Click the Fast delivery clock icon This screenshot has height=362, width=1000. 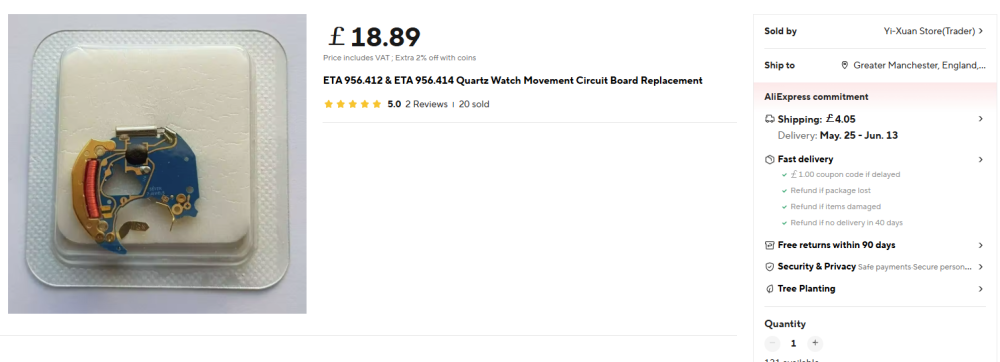tap(770, 159)
